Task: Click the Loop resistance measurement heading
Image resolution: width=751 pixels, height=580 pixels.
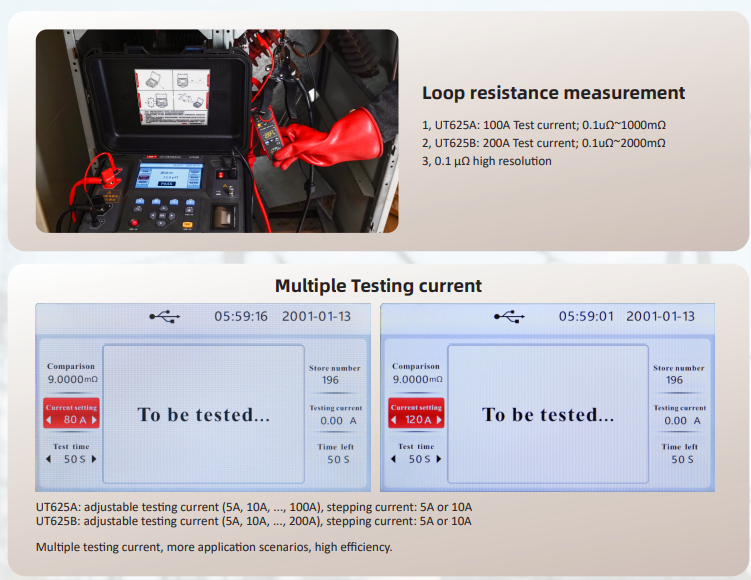Action: (x=553, y=93)
